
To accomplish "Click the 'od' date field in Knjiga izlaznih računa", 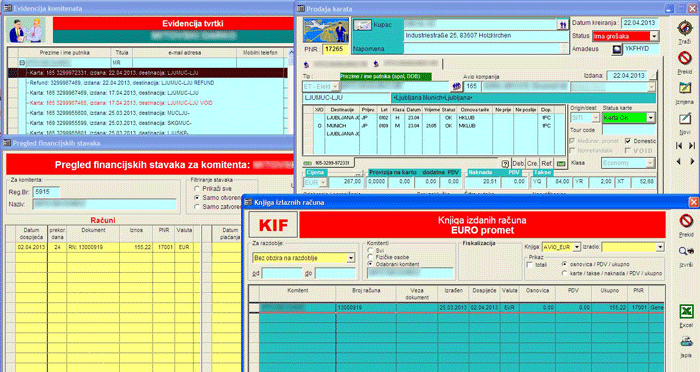I will coord(282,273).
